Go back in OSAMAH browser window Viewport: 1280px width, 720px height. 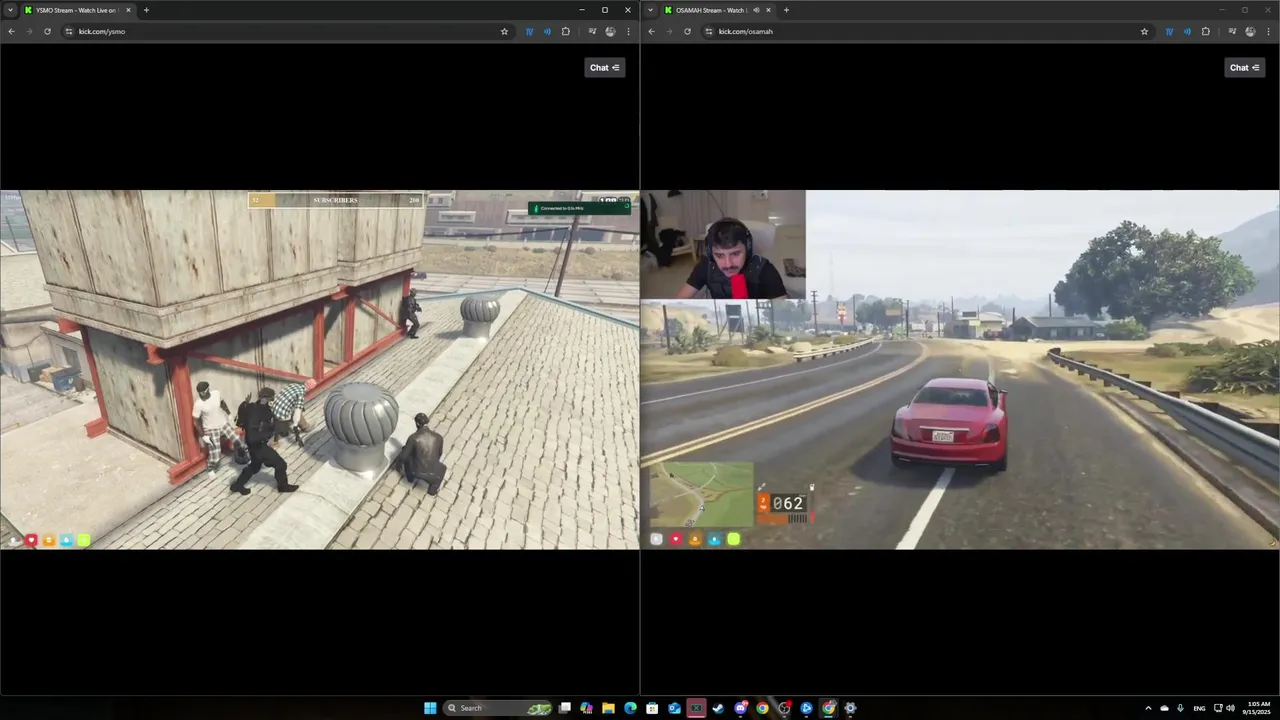coord(651,31)
